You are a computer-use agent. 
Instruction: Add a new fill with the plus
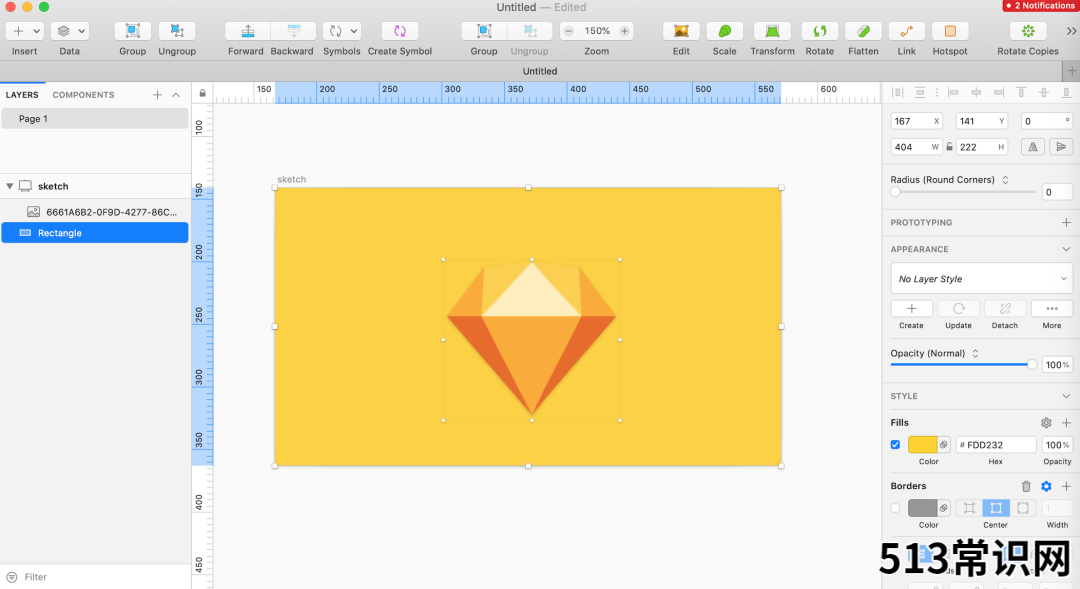(1066, 422)
